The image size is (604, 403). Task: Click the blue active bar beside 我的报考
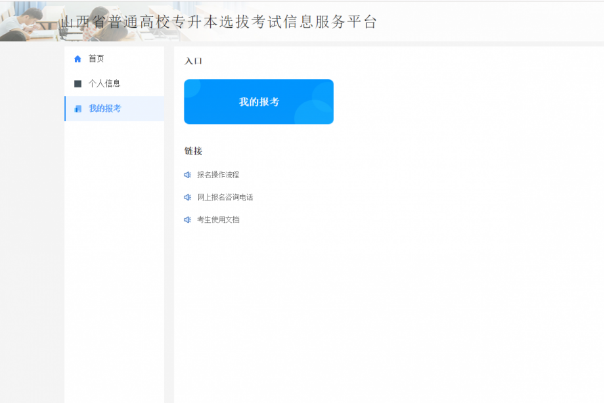click(65, 108)
